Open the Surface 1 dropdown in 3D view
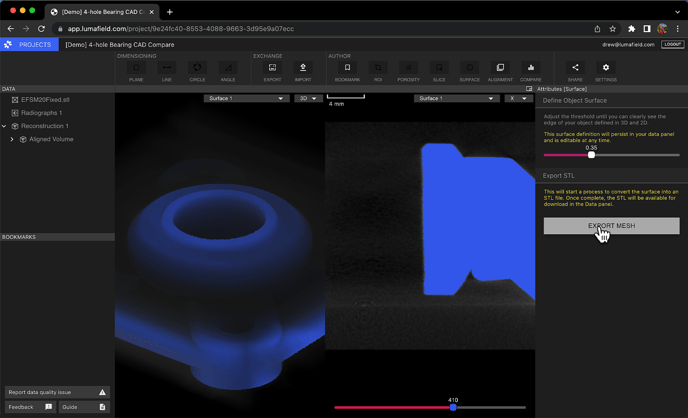688x418 pixels. tap(246, 98)
